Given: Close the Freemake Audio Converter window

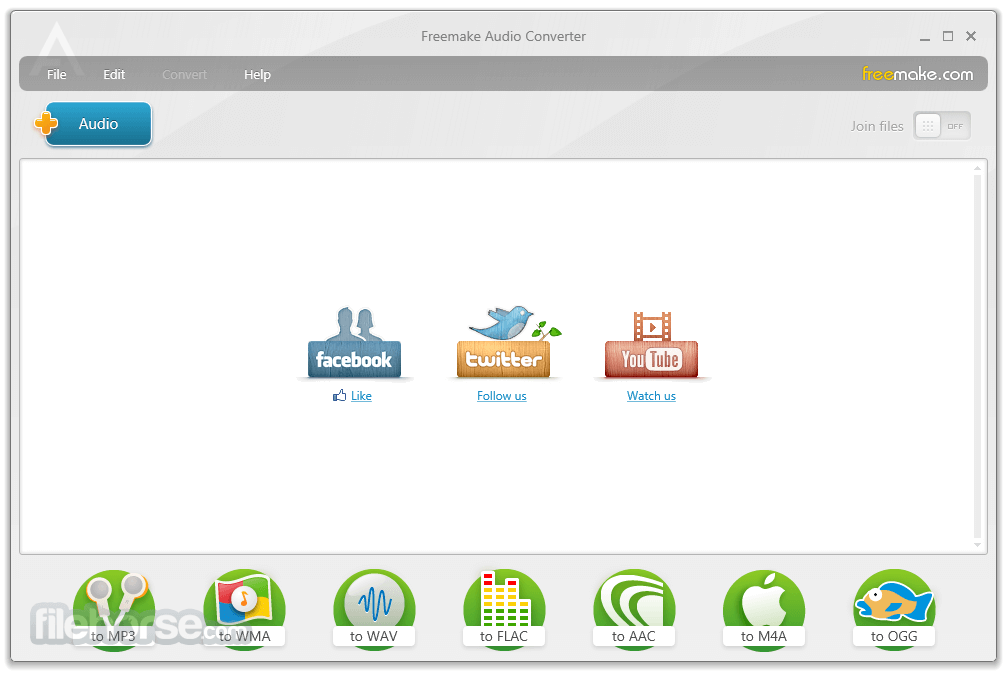Looking at the screenshot, I should tap(971, 36).
